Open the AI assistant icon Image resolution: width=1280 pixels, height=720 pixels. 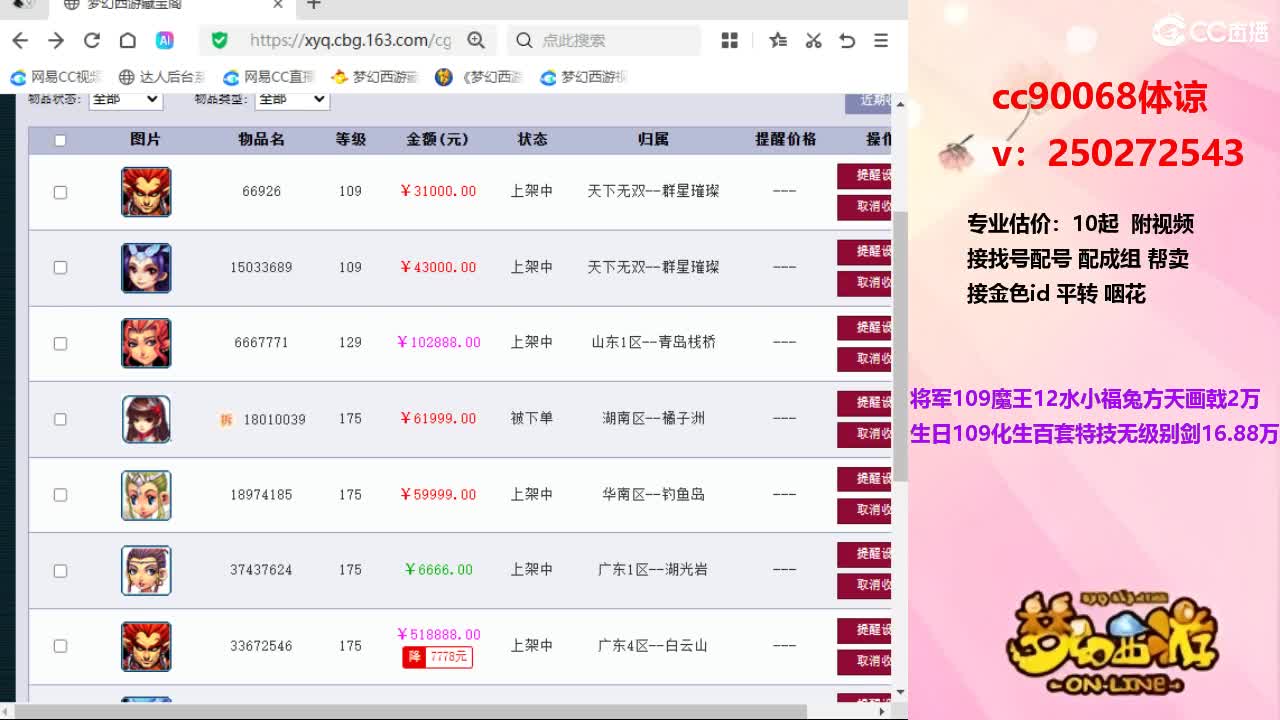point(165,40)
